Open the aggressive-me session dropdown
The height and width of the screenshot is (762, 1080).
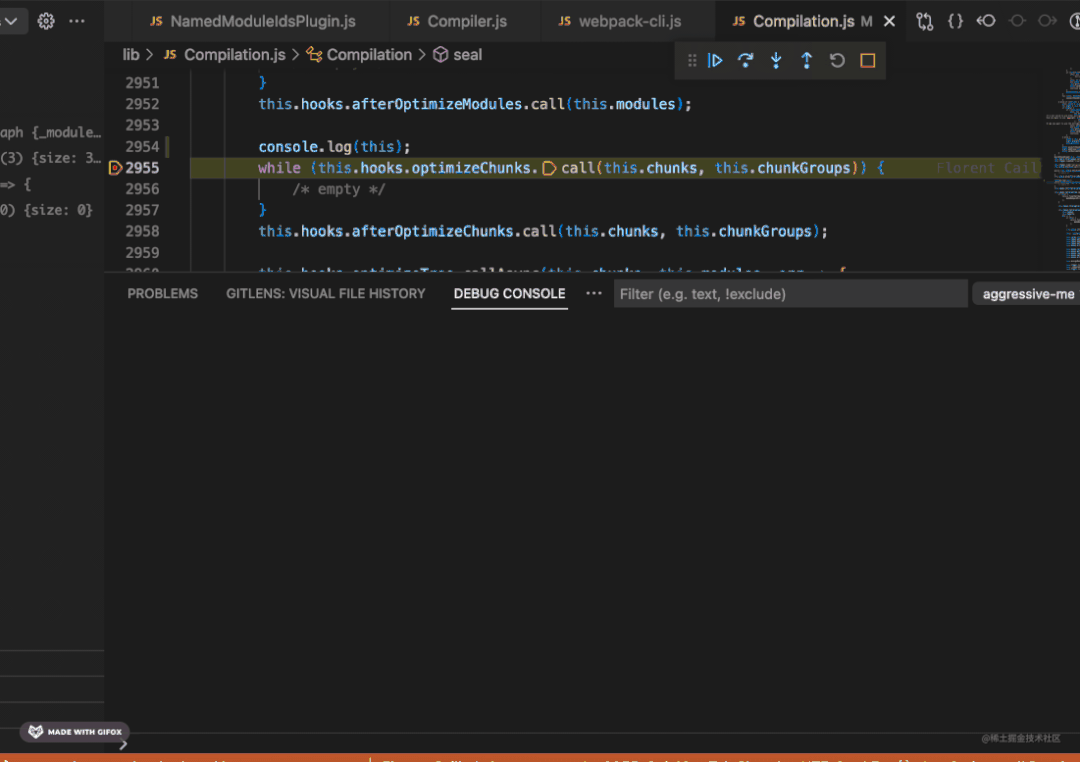coord(1026,294)
